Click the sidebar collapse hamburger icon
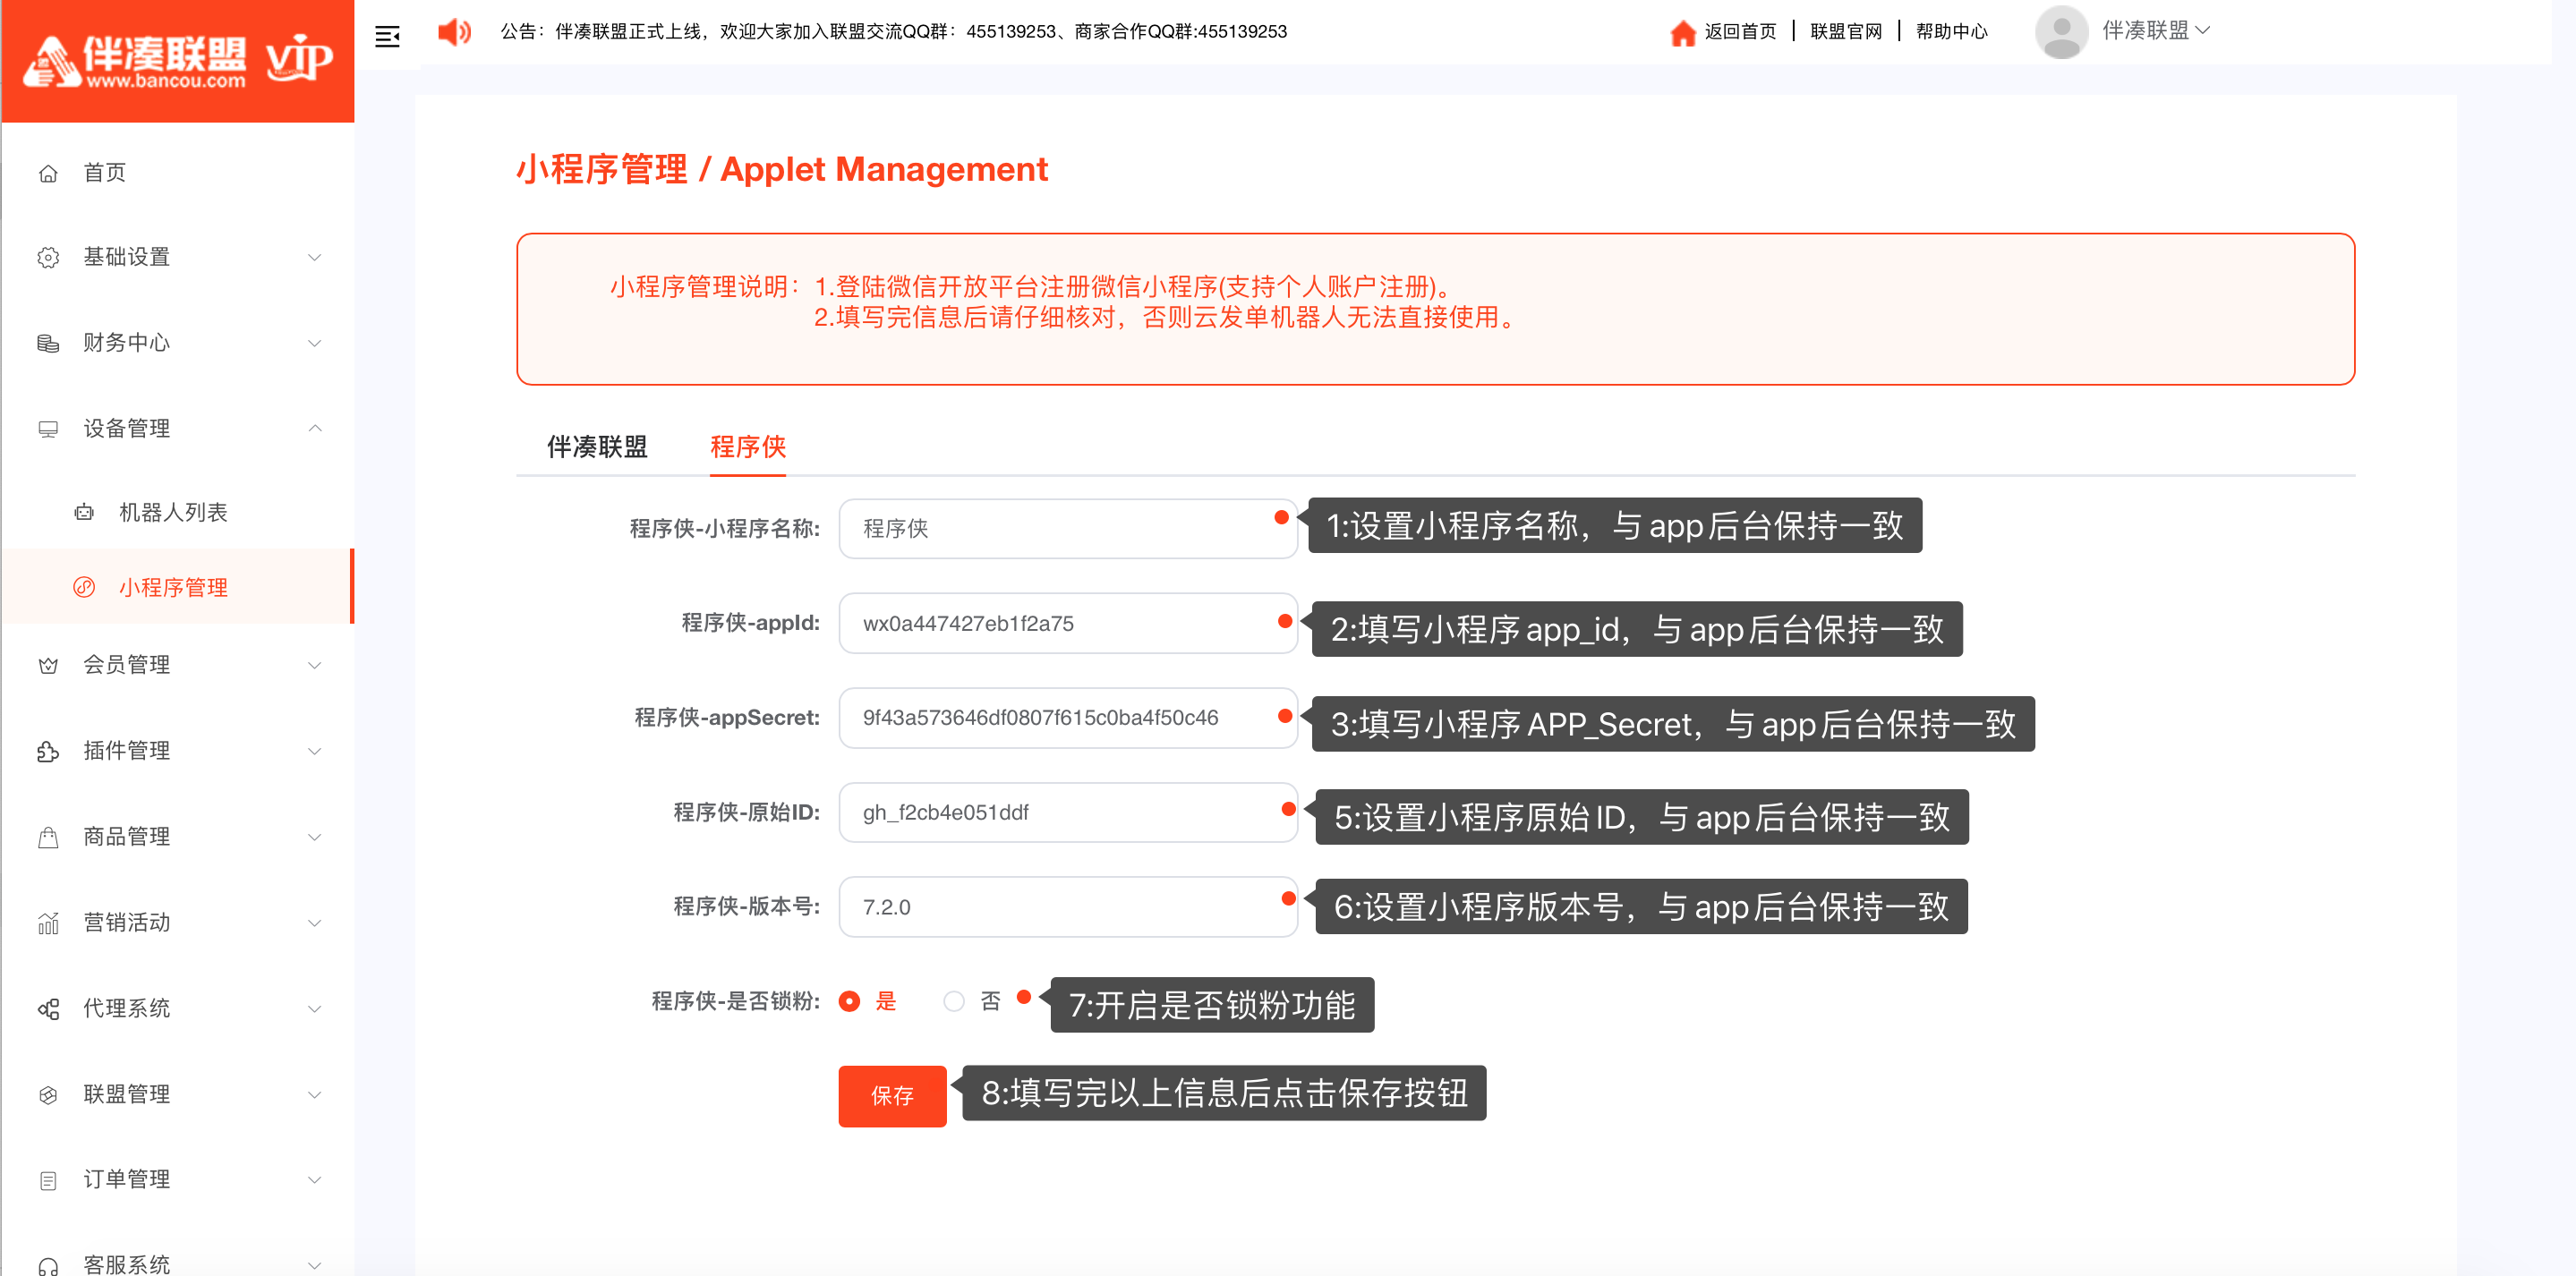 387,37
